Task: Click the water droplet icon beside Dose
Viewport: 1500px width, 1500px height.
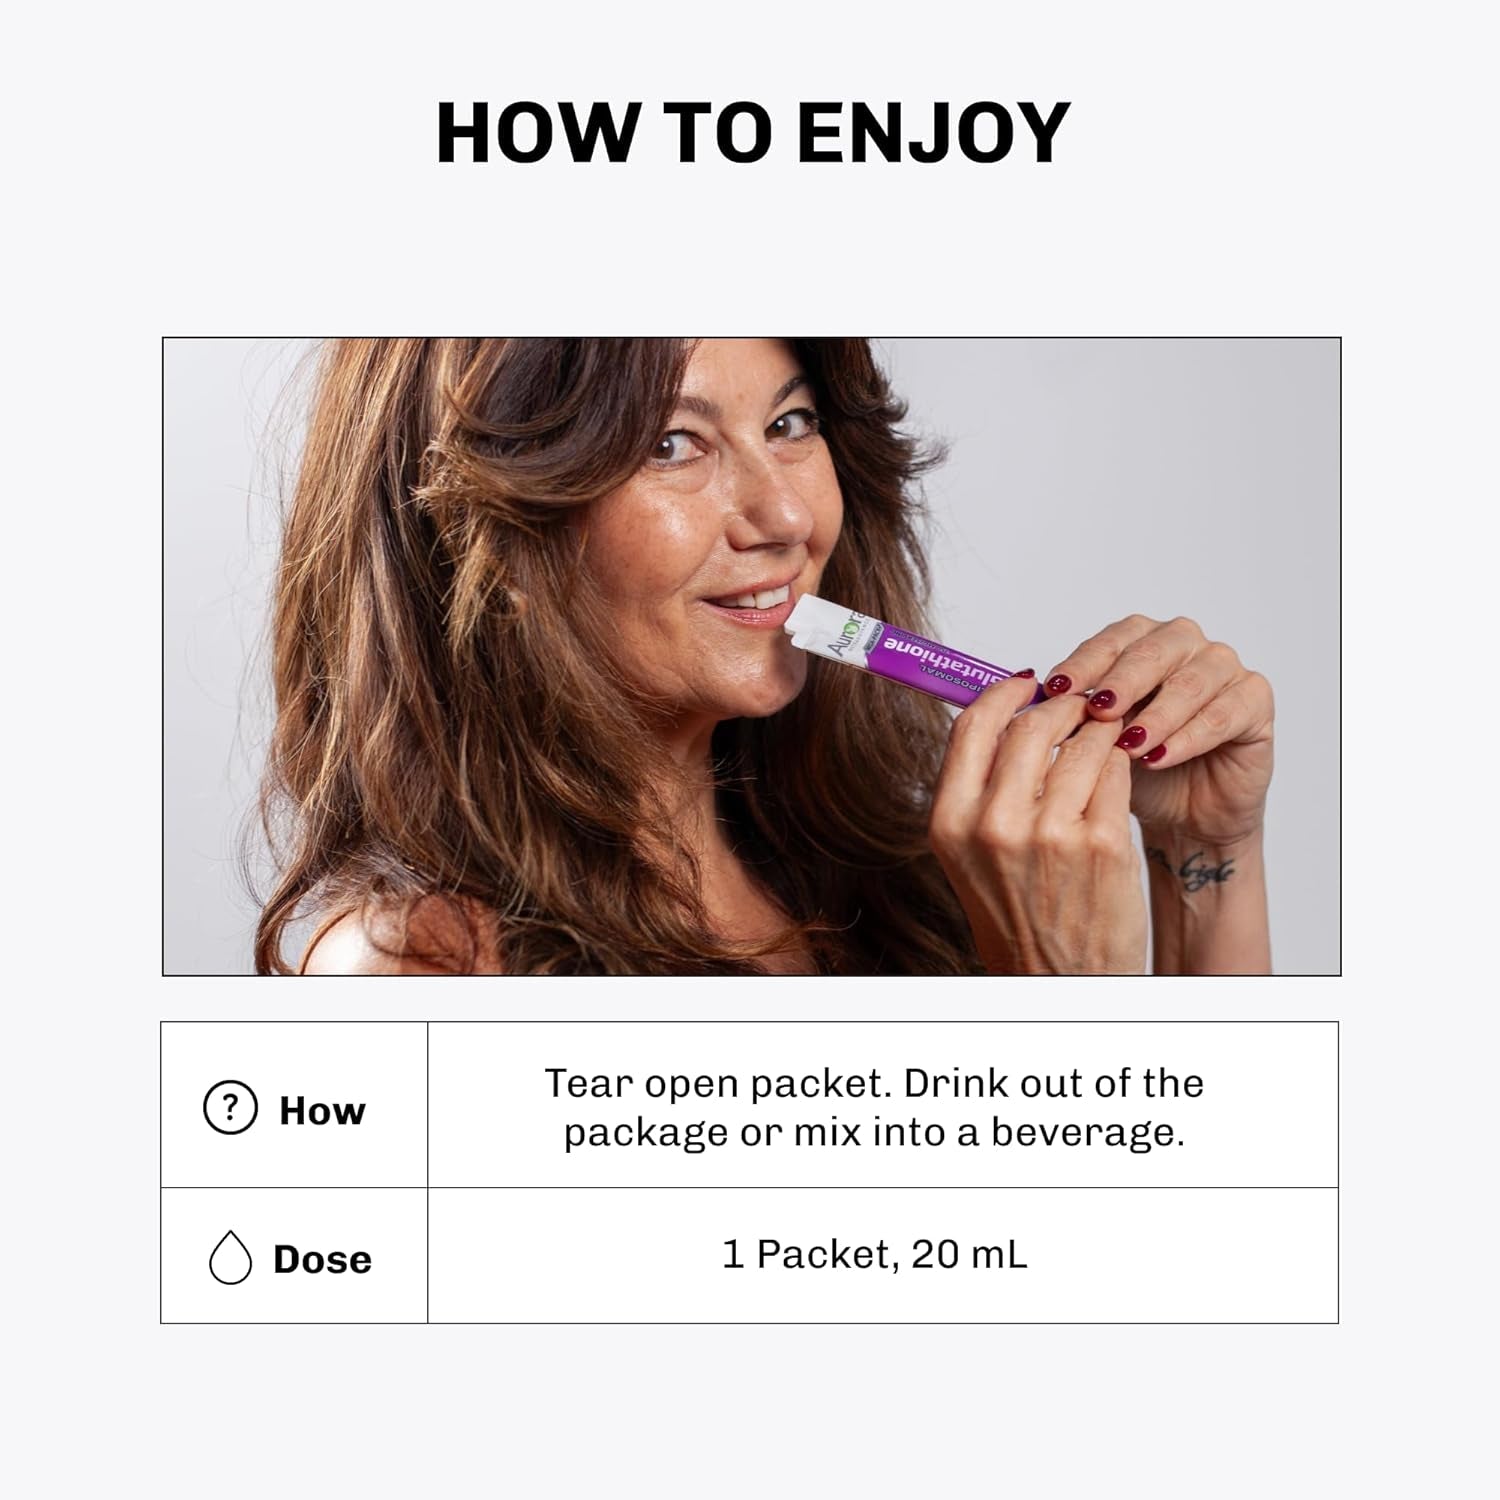Action: [230, 1257]
